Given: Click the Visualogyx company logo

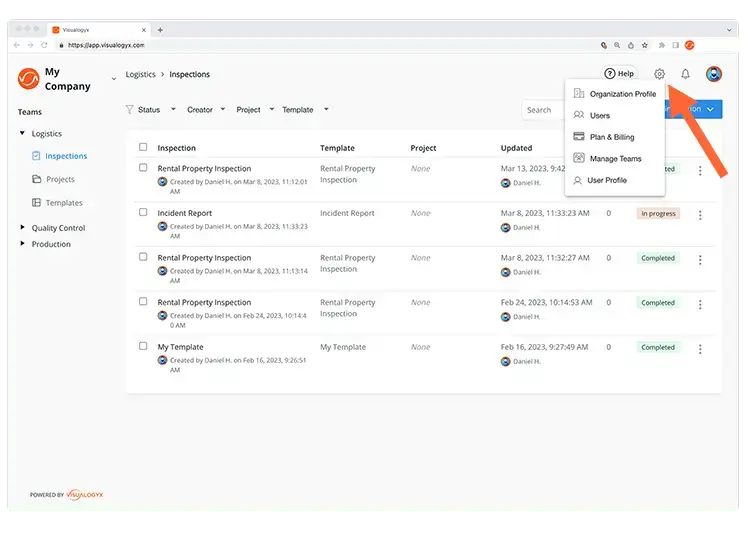Looking at the screenshot, I should 29,79.
